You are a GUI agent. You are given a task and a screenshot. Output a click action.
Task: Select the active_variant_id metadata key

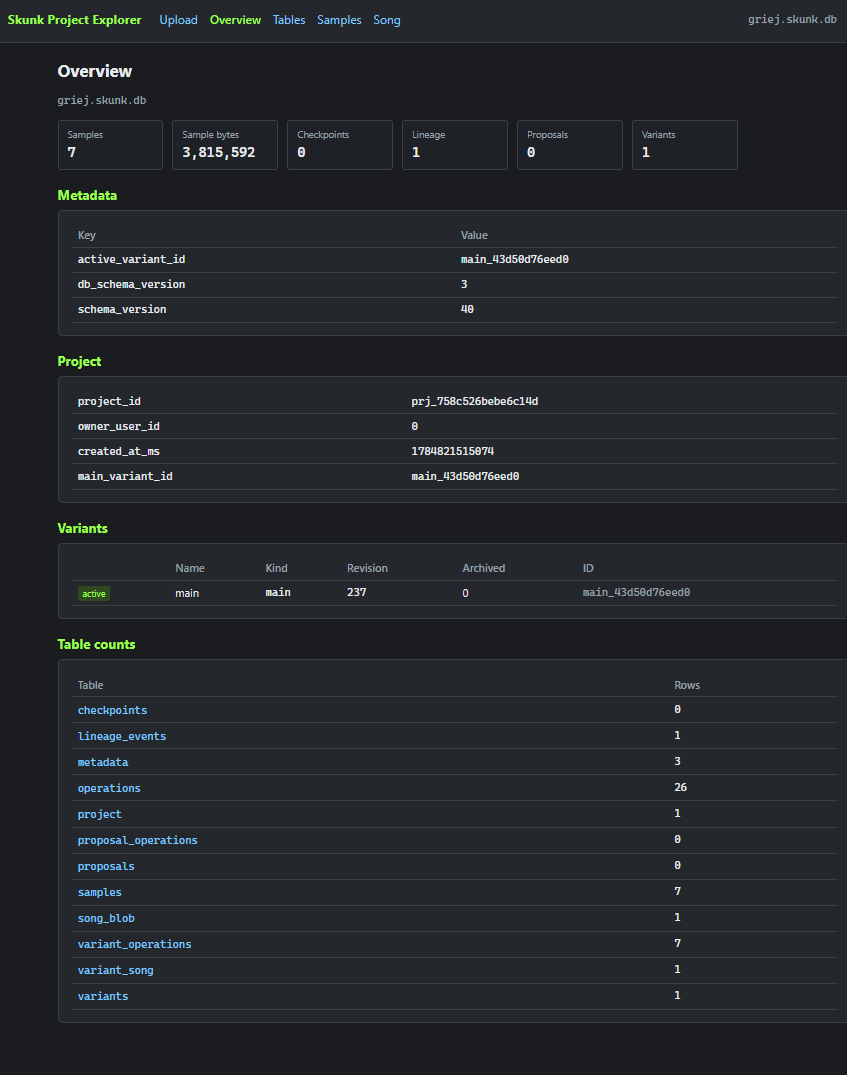click(131, 259)
